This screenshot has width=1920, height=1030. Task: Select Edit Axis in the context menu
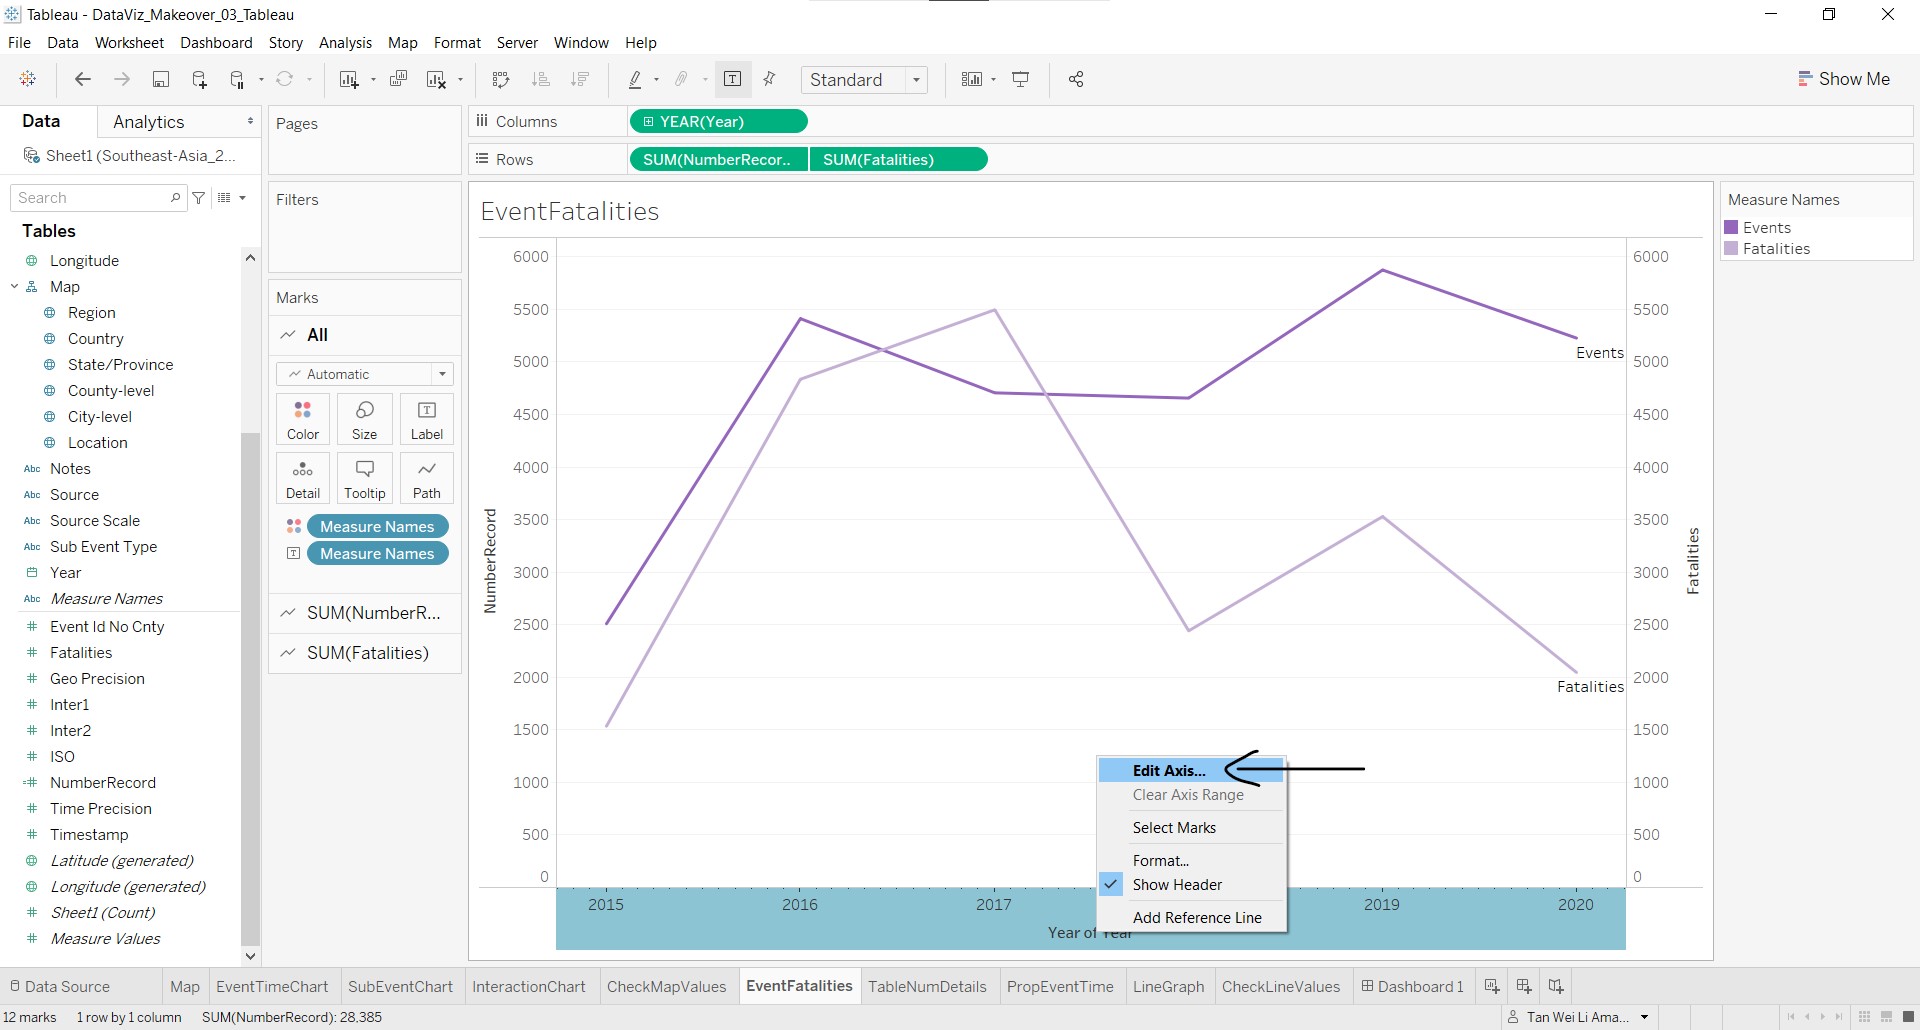point(1169,770)
